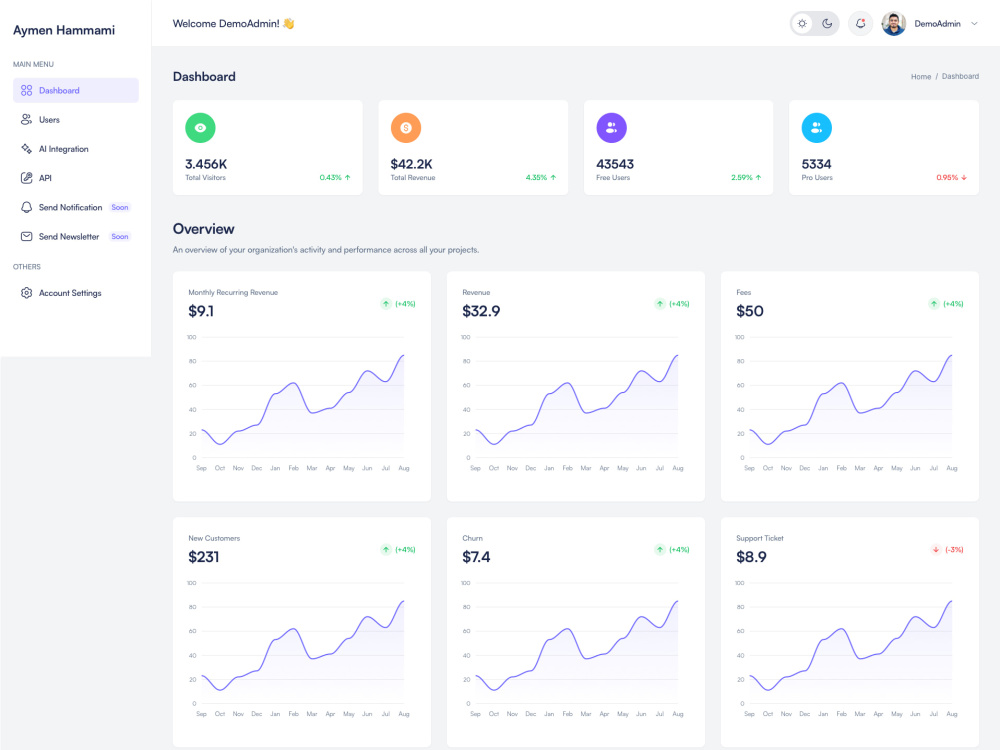This screenshot has height=750, width=1000.
Task: Open API menu item
Action: (x=76, y=178)
